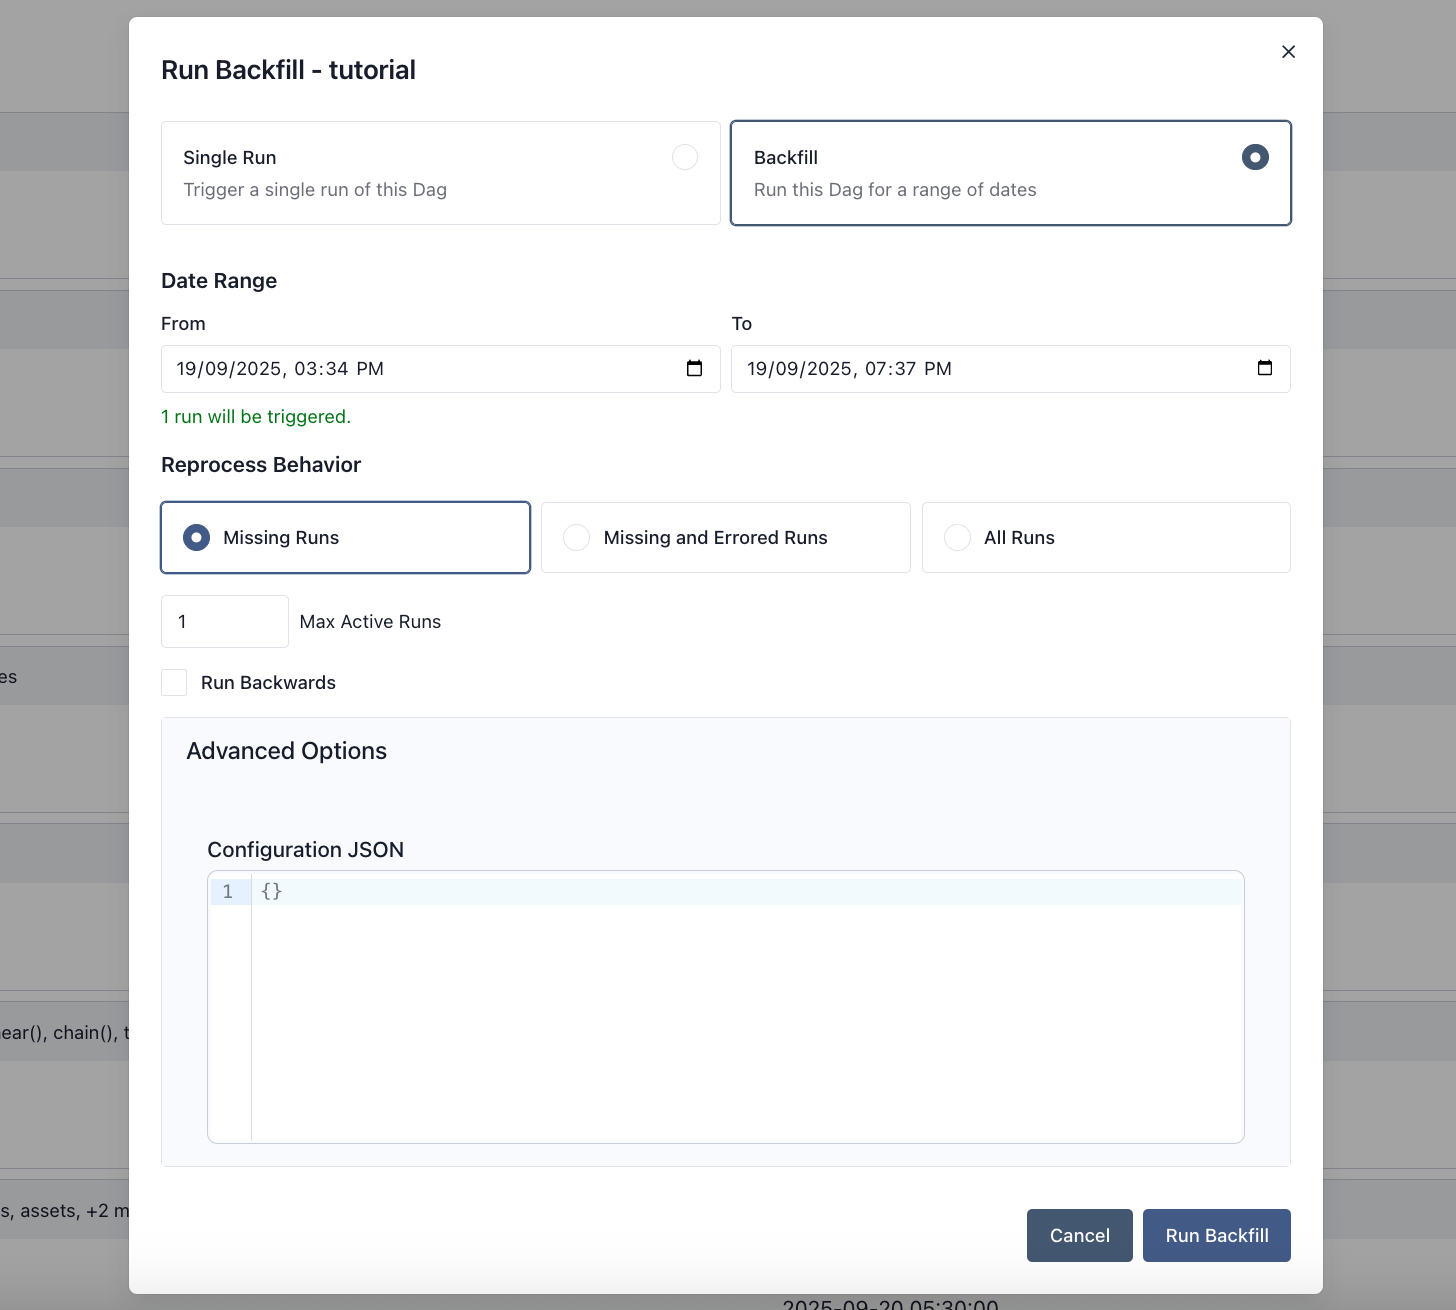The height and width of the screenshot is (1310, 1456).
Task: Click the PM segment in To field
Action: 937,369
